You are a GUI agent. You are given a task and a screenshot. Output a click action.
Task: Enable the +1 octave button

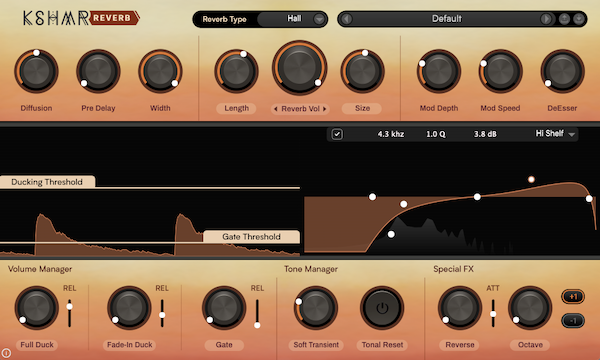click(x=573, y=296)
